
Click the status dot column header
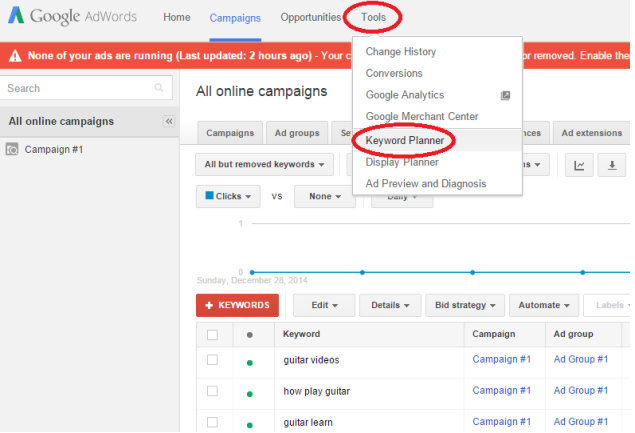[x=249, y=334]
